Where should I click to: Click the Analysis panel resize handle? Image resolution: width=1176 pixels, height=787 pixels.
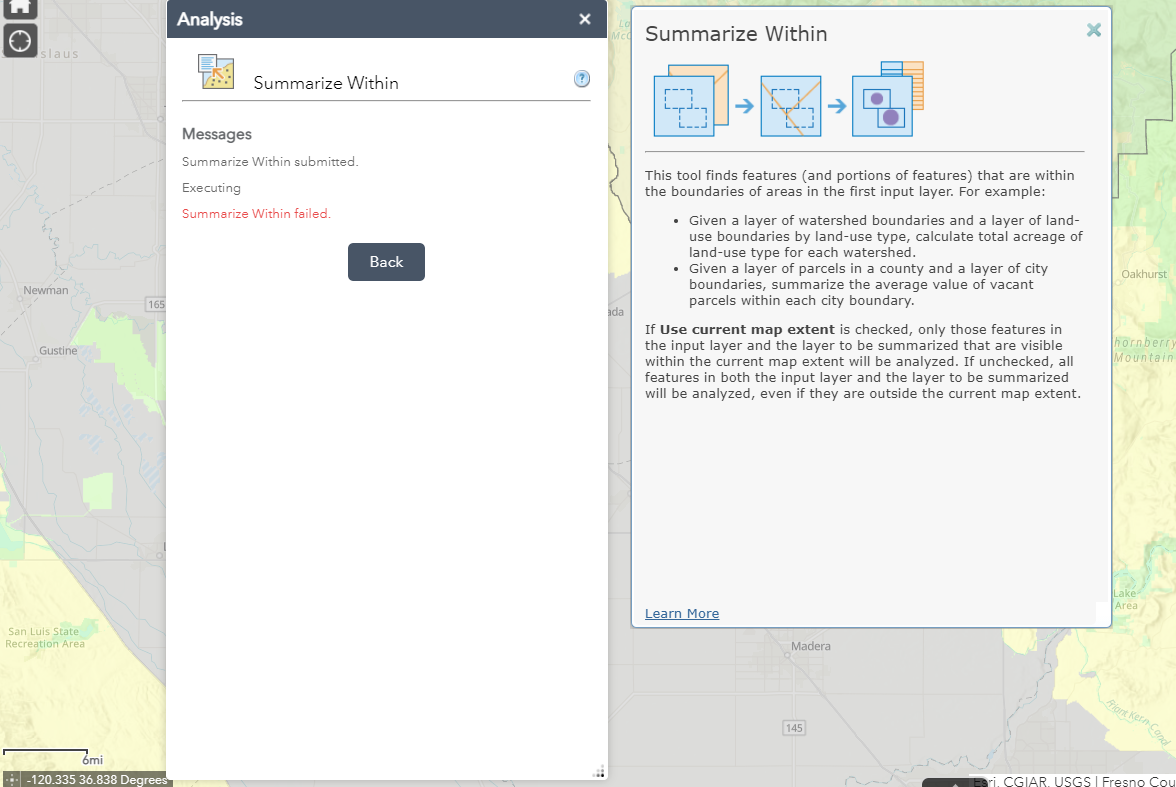click(598, 771)
